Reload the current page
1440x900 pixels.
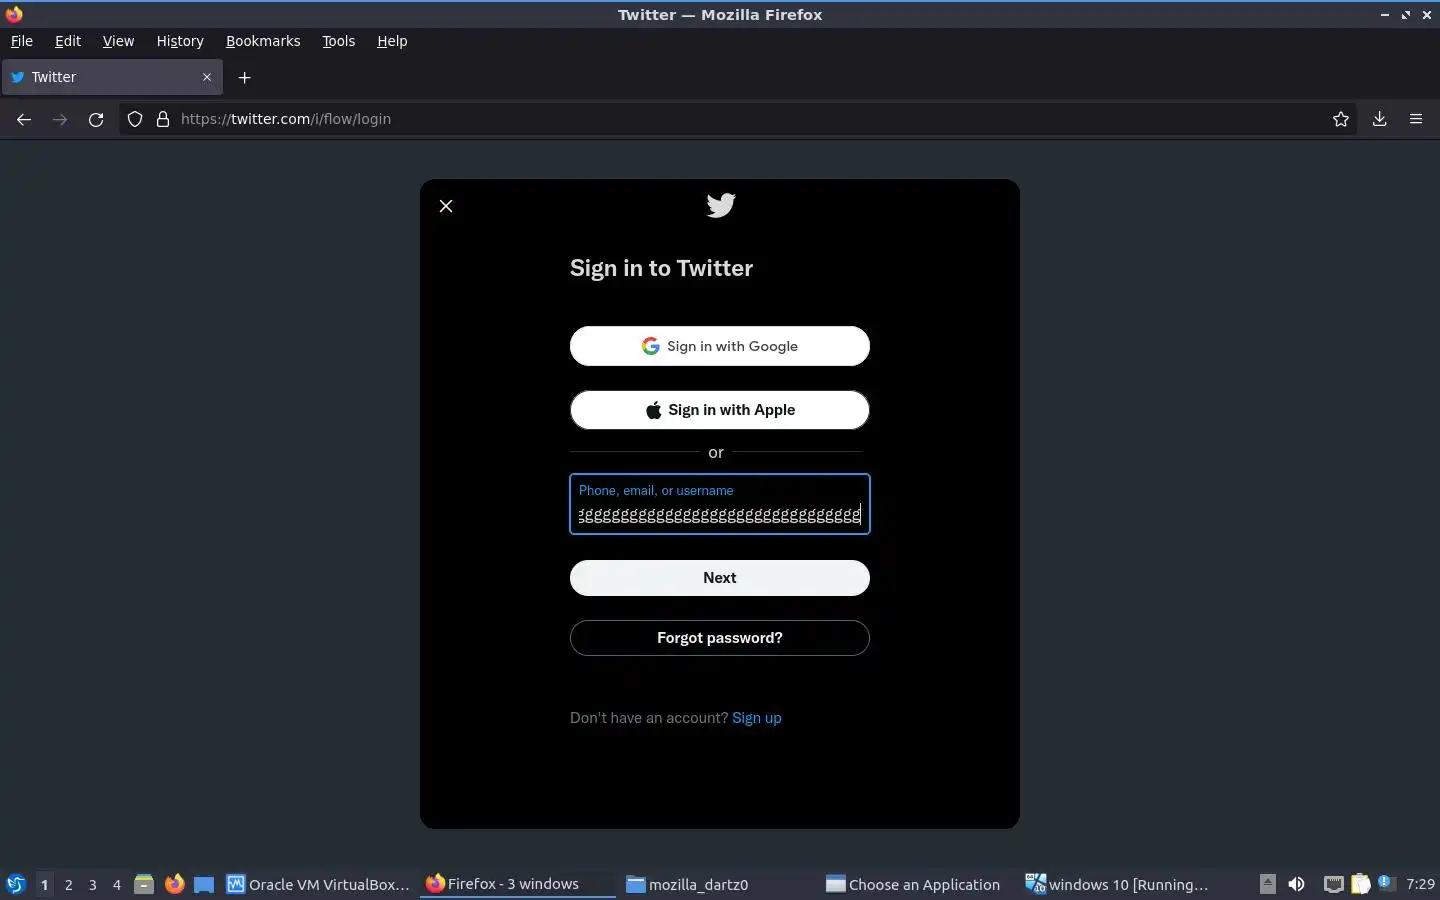click(96, 119)
